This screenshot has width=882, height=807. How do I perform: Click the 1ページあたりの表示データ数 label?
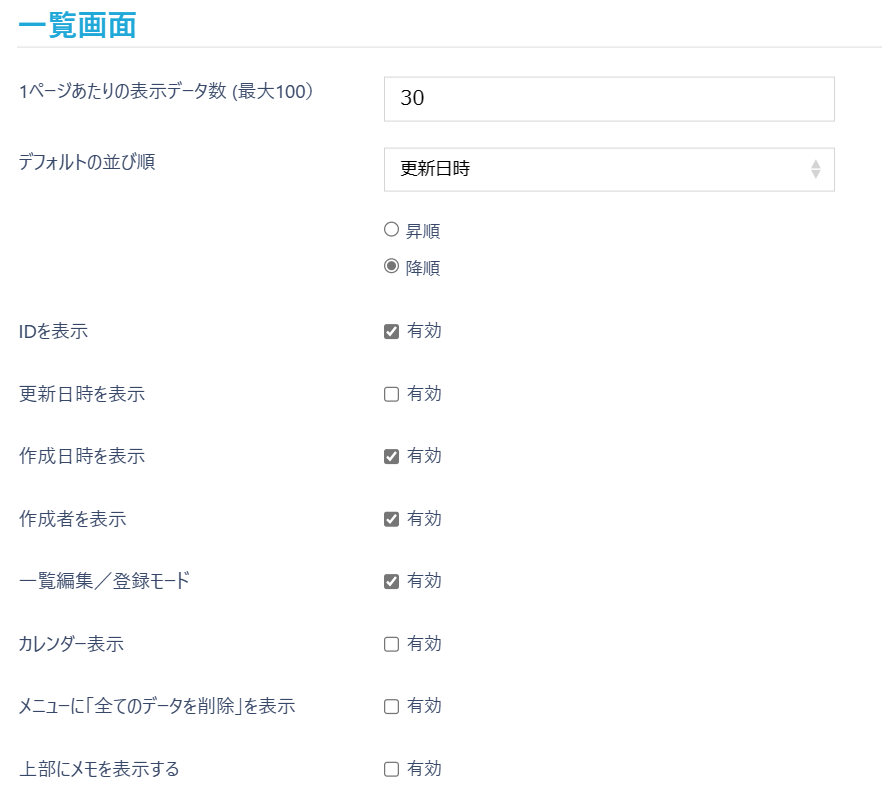167,91
